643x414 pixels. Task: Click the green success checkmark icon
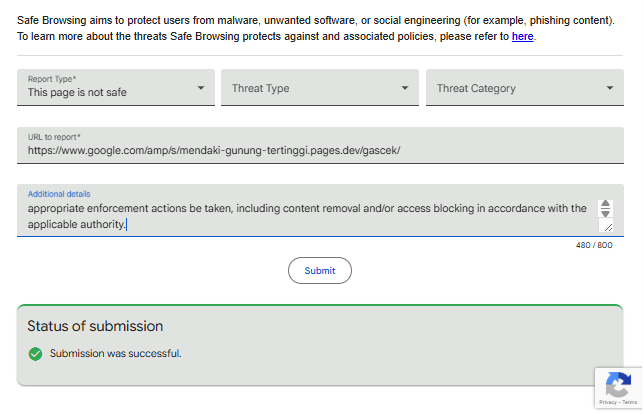pos(35,353)
